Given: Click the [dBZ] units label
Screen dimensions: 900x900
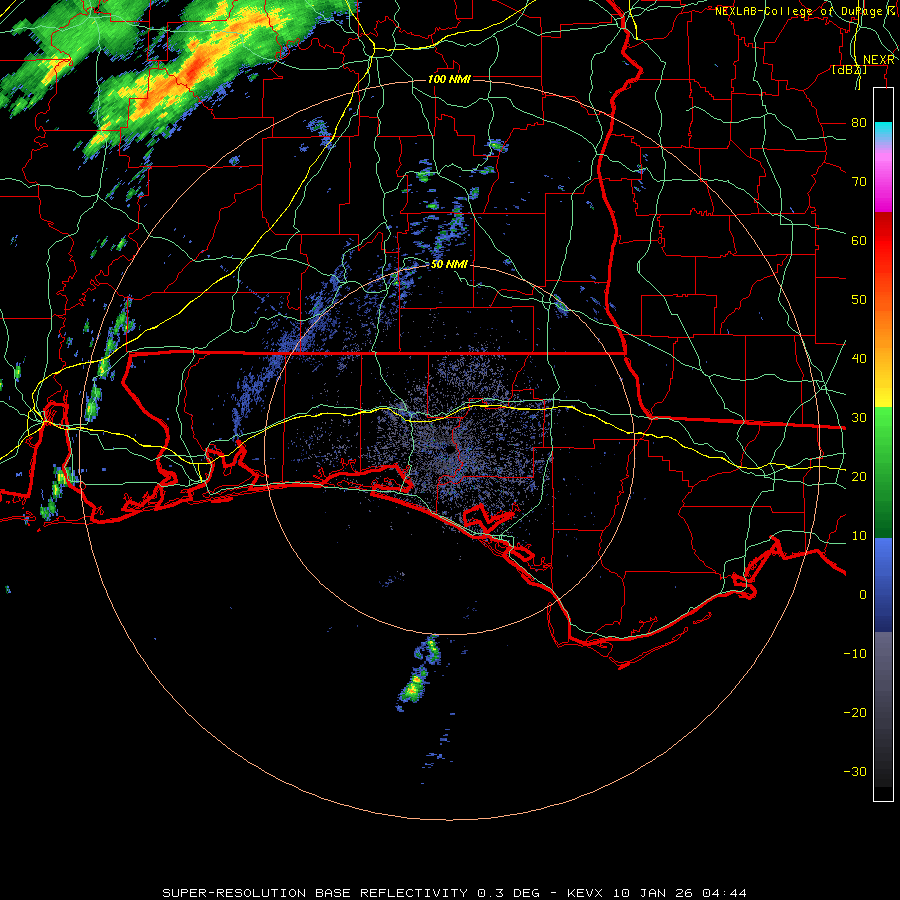Looking at the screenshot, I should [849, 70].
